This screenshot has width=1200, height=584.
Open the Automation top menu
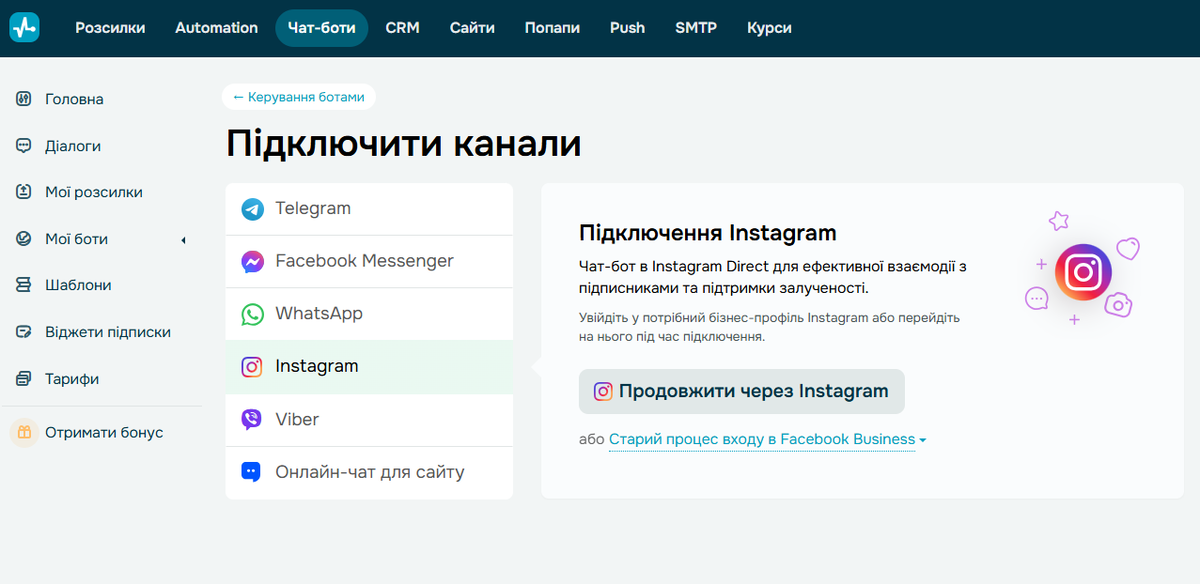click(216, 28)
